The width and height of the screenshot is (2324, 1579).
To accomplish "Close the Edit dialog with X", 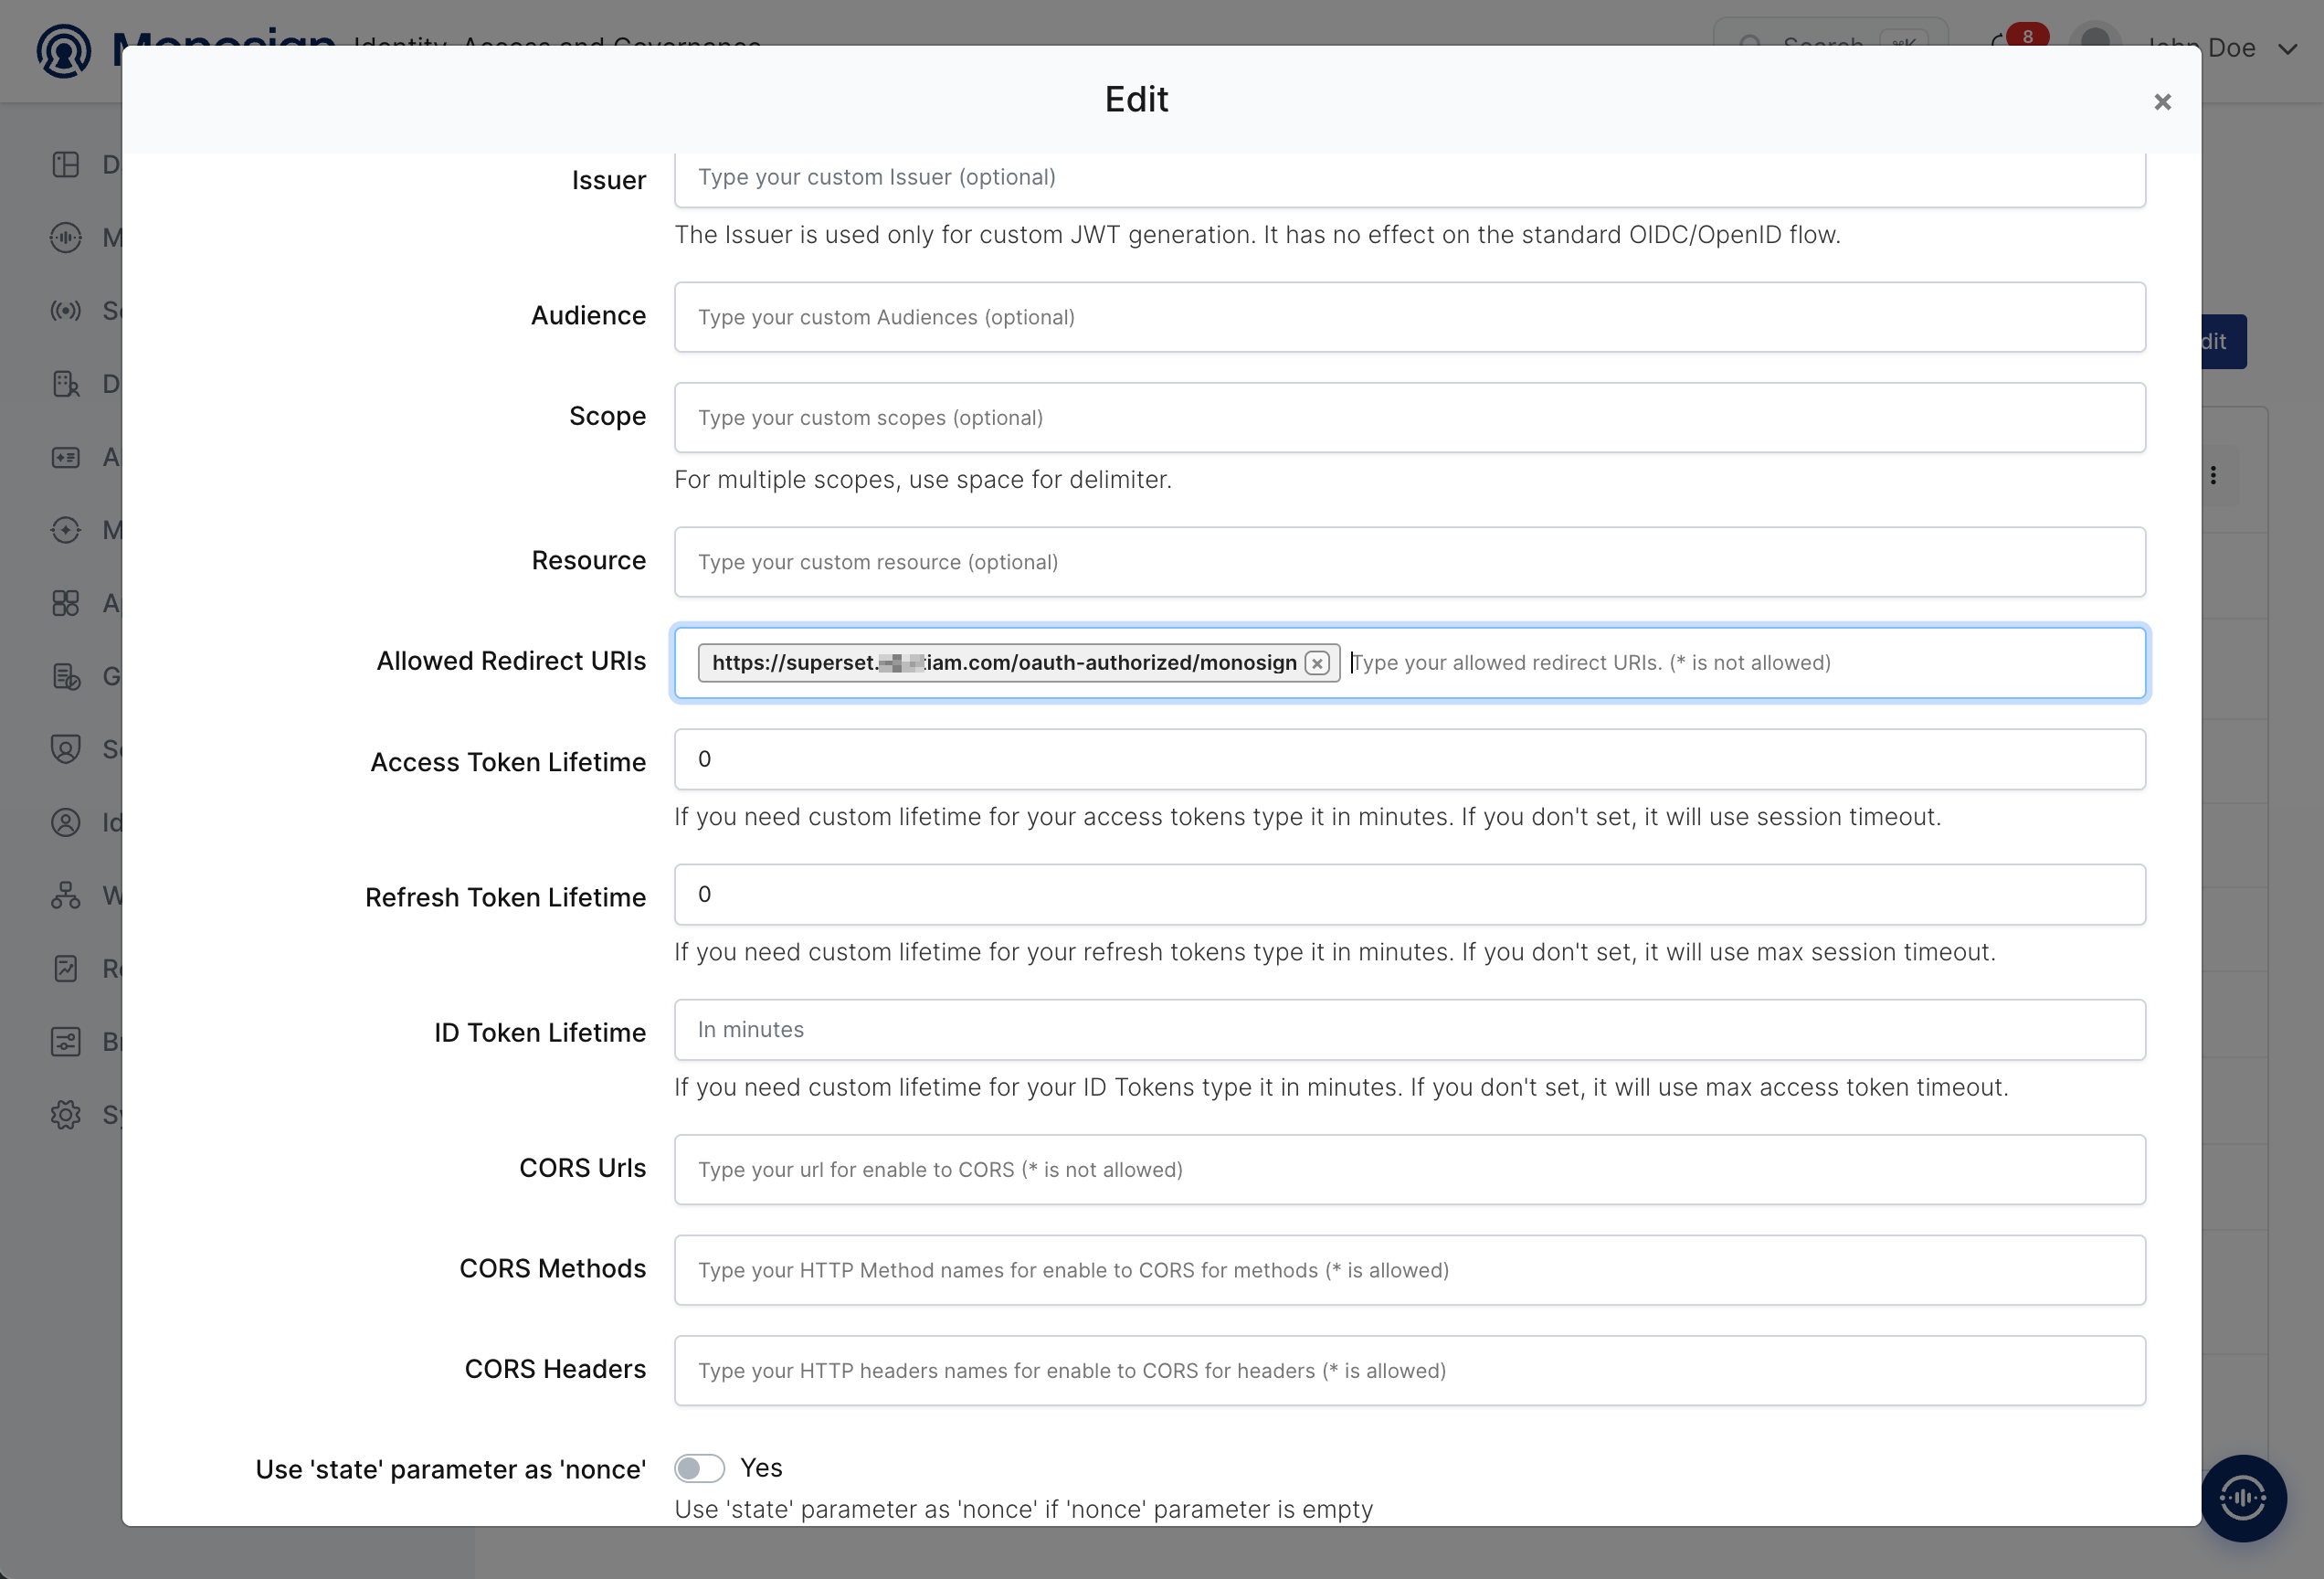I will click(2162, 102).
